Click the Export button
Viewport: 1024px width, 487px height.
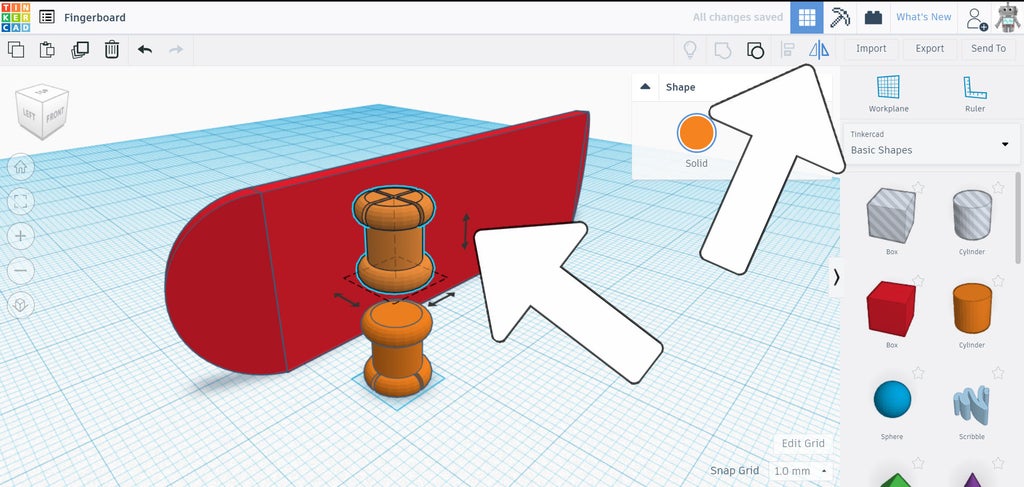click(x=929, y=49)
